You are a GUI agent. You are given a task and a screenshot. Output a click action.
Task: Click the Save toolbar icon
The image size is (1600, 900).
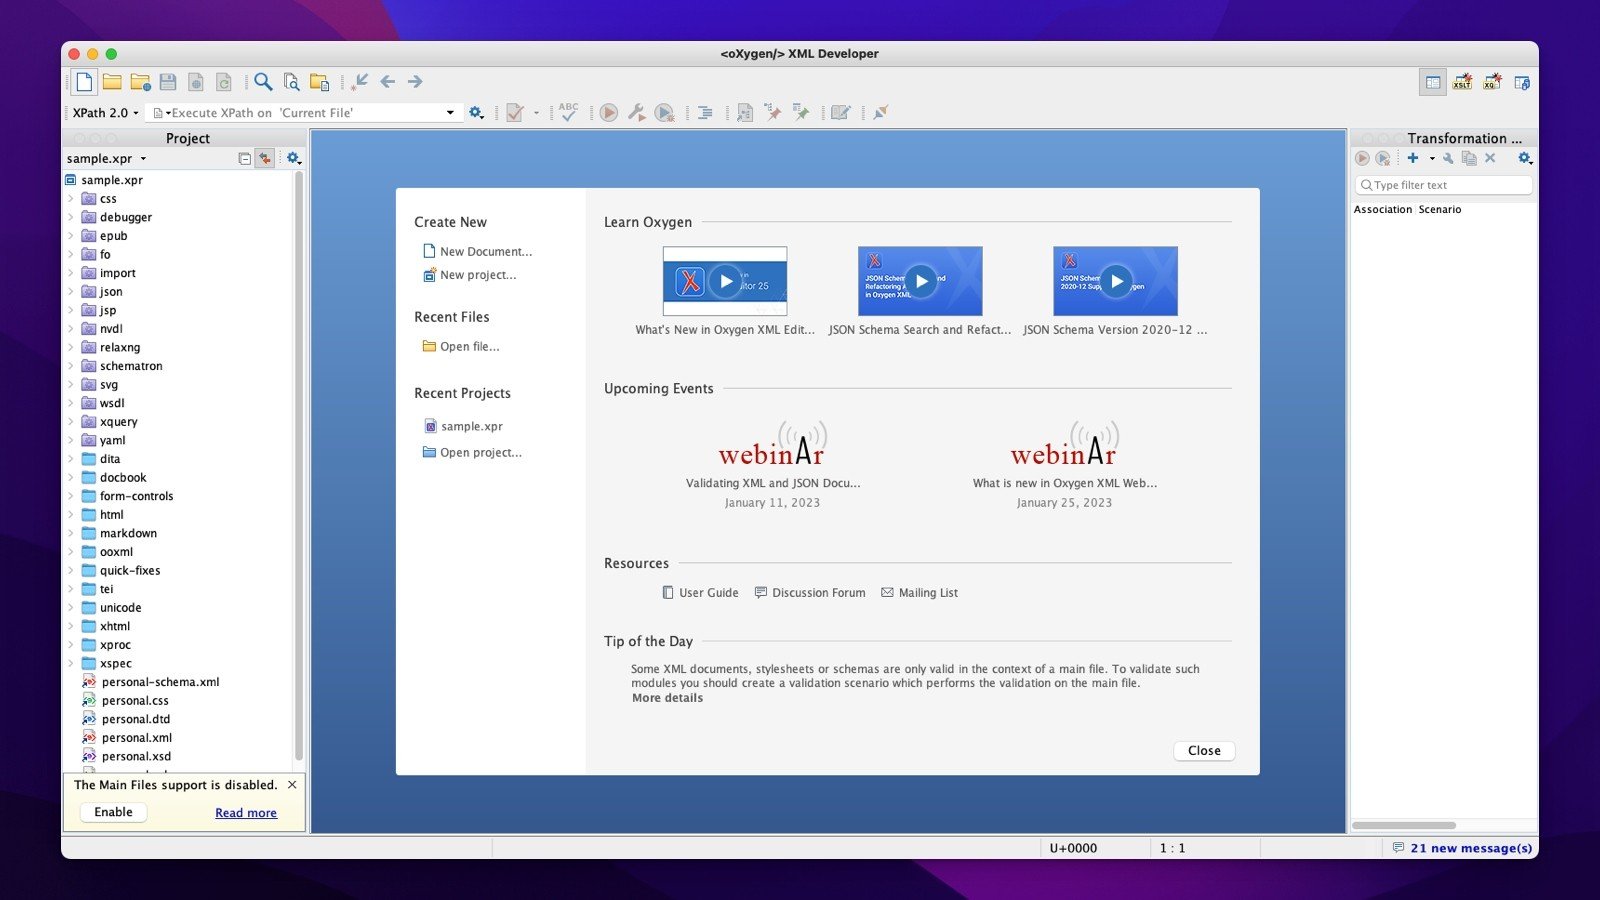point(168,82)
